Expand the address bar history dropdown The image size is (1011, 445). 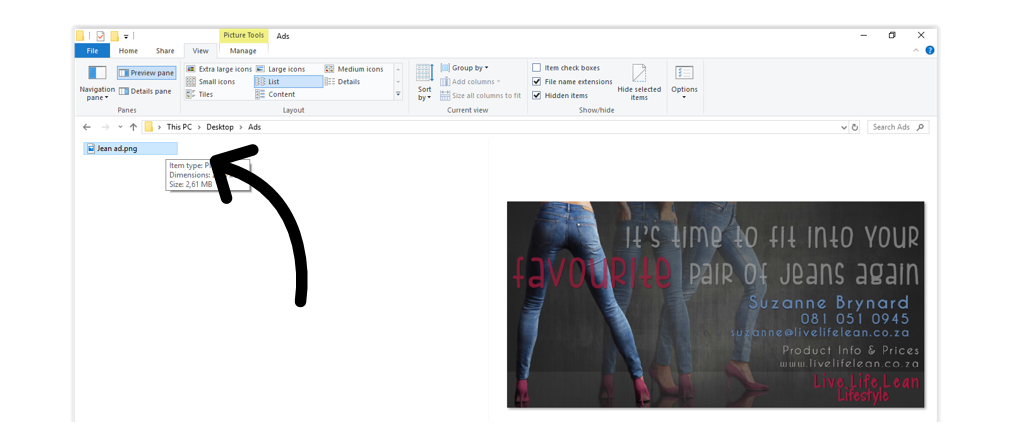click(844, 128)
